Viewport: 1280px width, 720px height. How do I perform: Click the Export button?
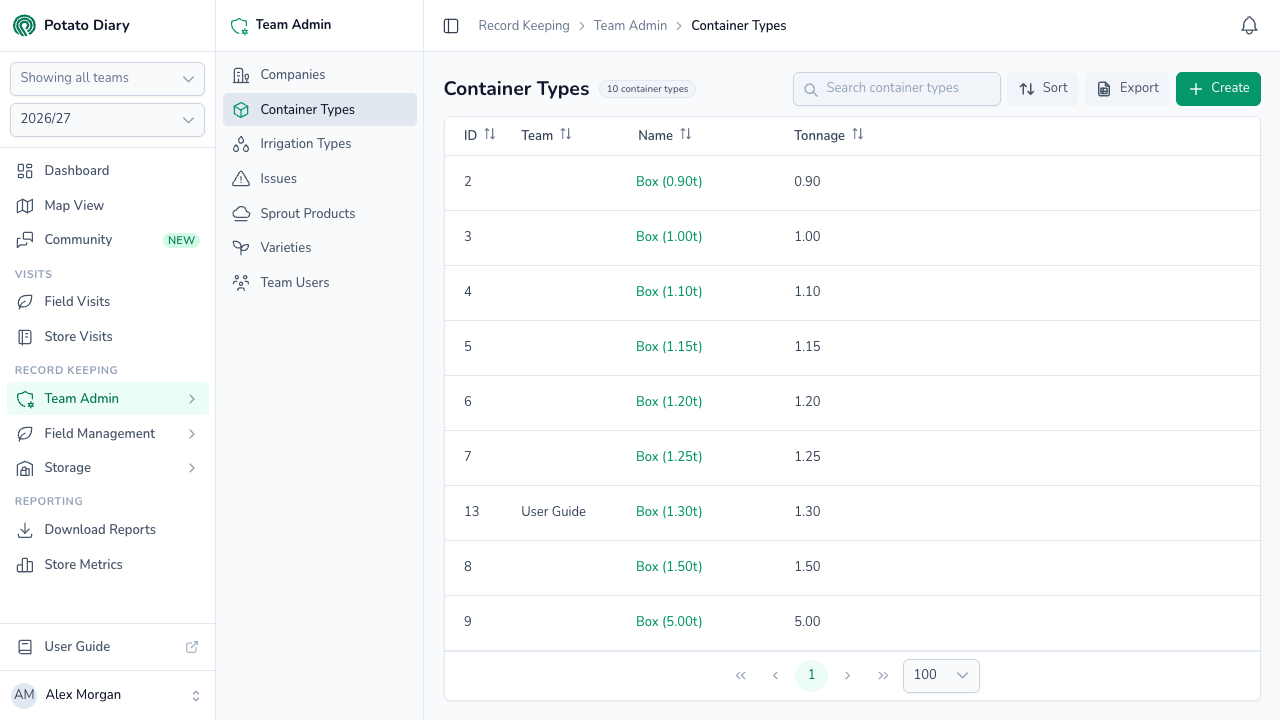coord(1127,88)
